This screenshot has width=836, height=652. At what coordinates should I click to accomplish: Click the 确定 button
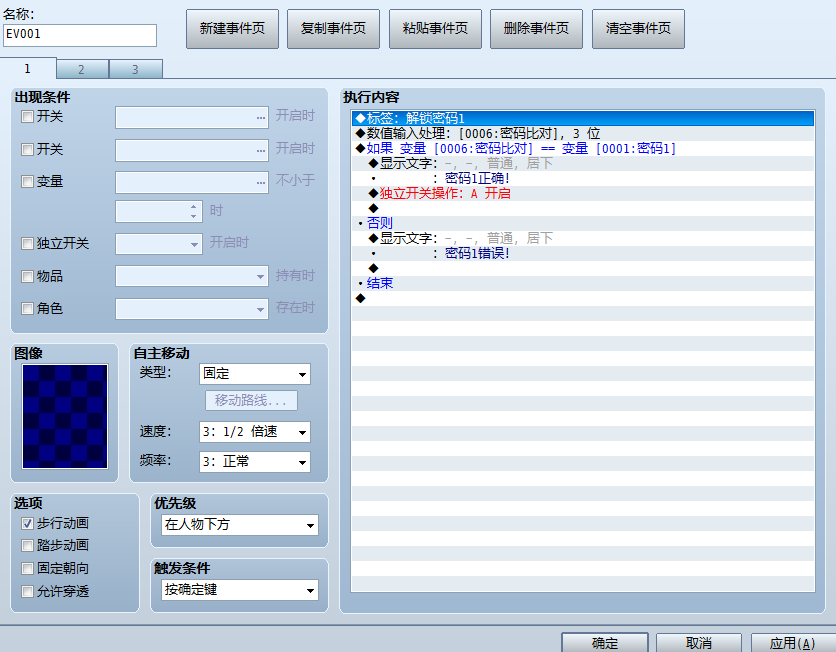[x=605, y=643]
